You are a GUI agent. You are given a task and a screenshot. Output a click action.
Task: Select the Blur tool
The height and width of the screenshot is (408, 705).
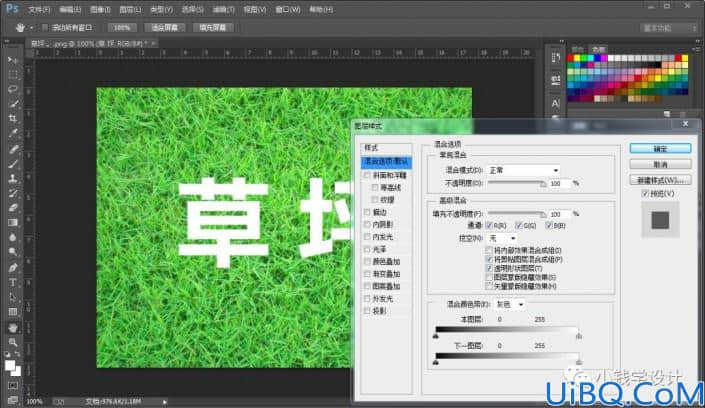point(13,238)
